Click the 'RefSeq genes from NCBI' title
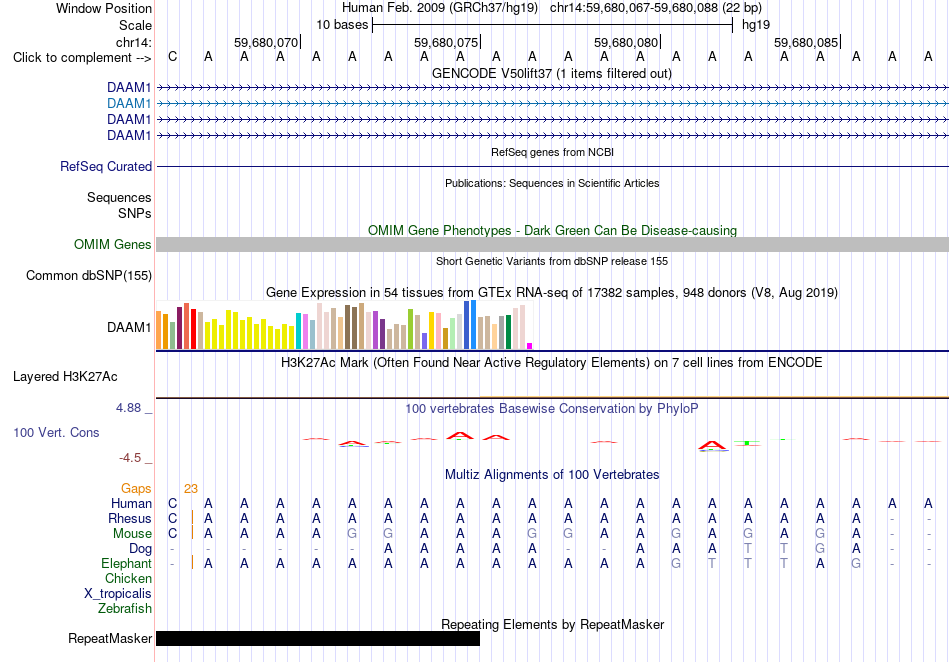Viewport: 950px width, 662px height. [x=552, y=152]
